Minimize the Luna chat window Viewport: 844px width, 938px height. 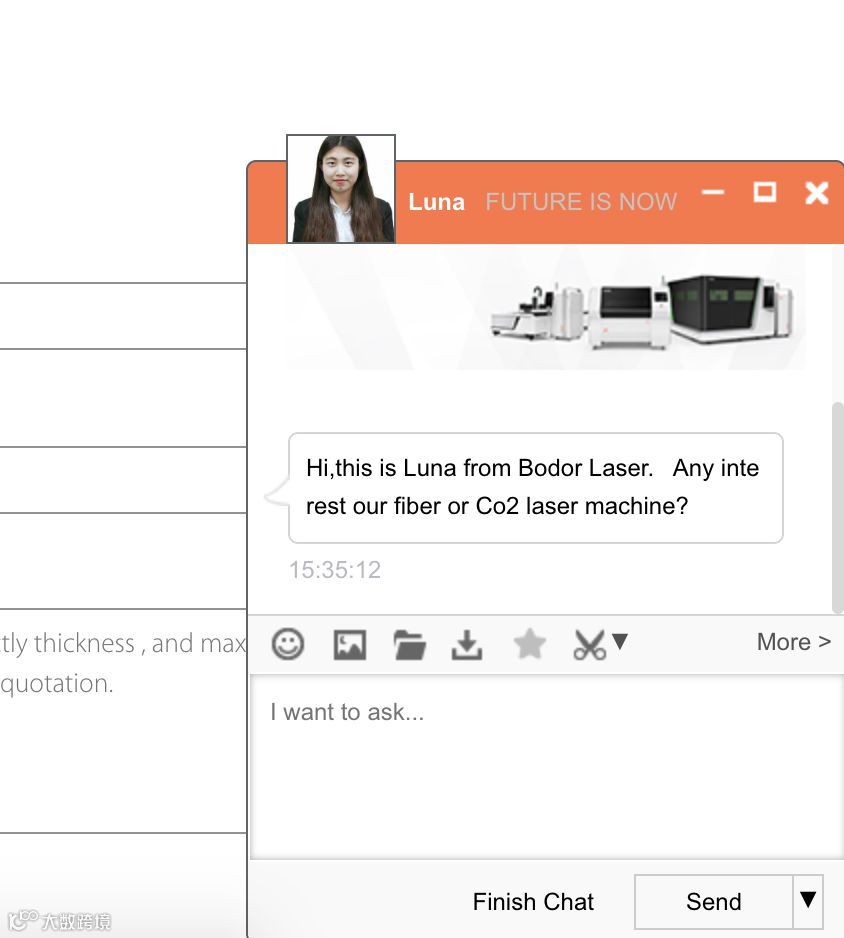(712, 192)
